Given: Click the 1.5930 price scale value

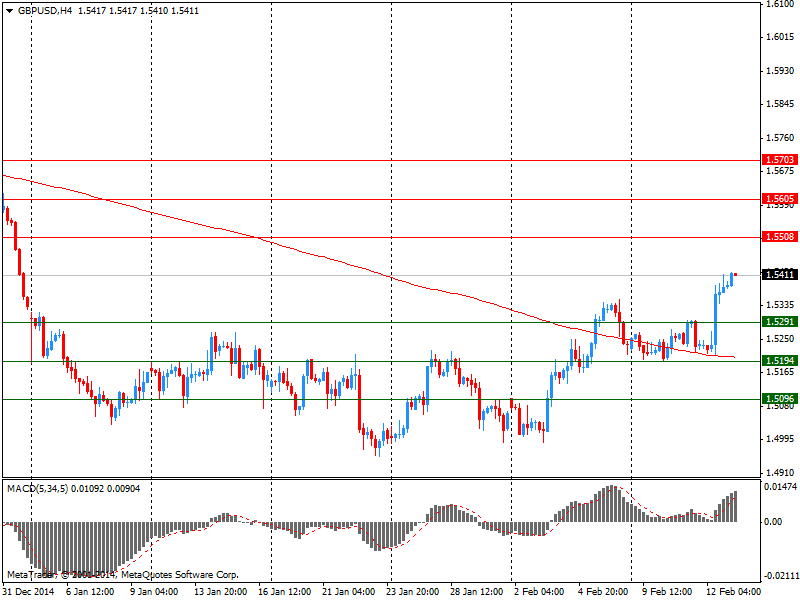Looking at the screenshot, I should click(780, 70).
